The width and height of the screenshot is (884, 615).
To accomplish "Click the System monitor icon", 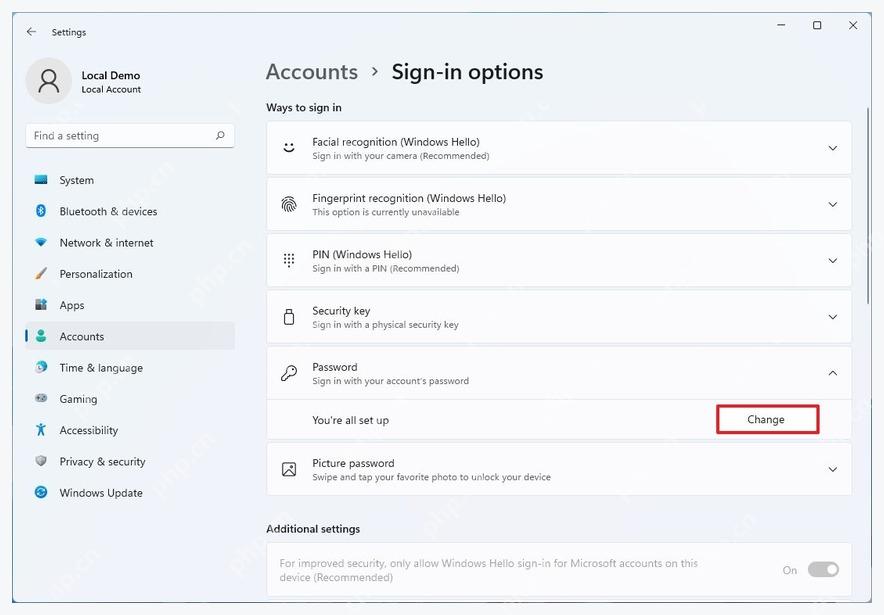I will coord(41,180).
